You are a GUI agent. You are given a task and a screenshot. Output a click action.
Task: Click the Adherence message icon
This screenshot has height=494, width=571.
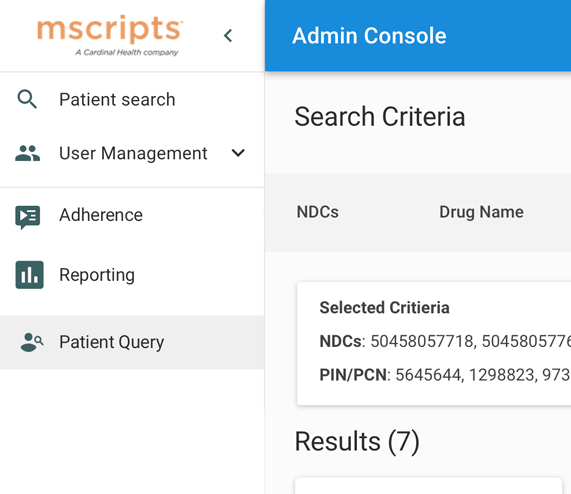click(x=28, y=217)
